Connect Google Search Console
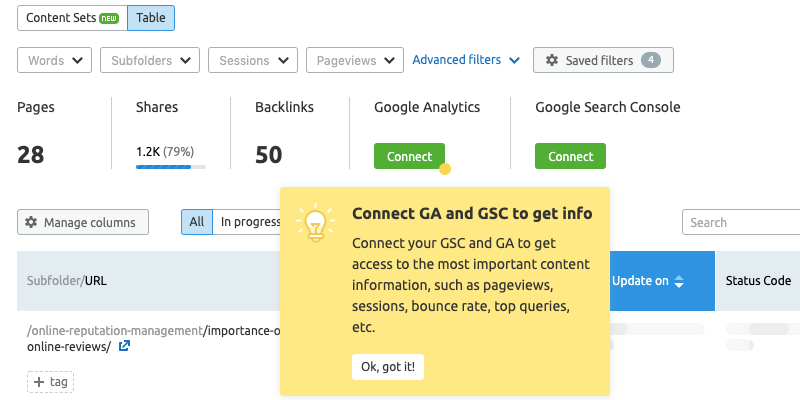 (x=570, y=156)
